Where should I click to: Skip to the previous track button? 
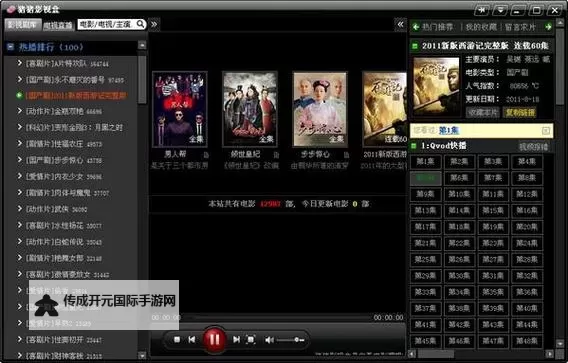point(192,339)
